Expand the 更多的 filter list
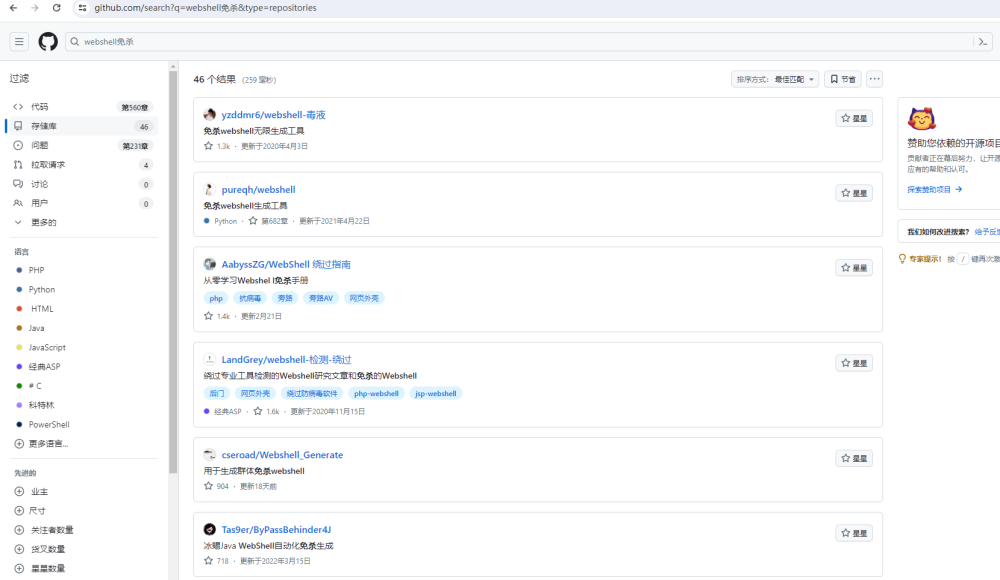 pos(82,223)
